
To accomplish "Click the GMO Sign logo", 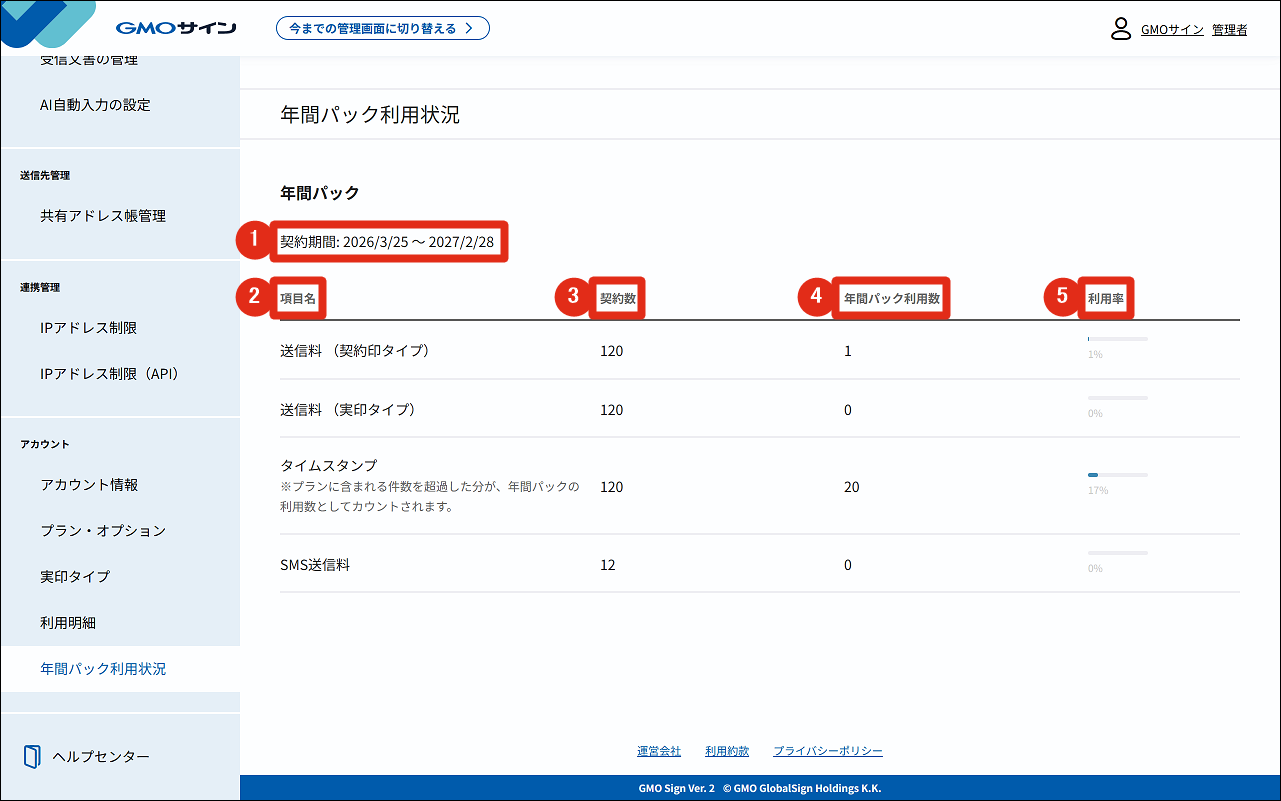I will click(x=175, y=27).
